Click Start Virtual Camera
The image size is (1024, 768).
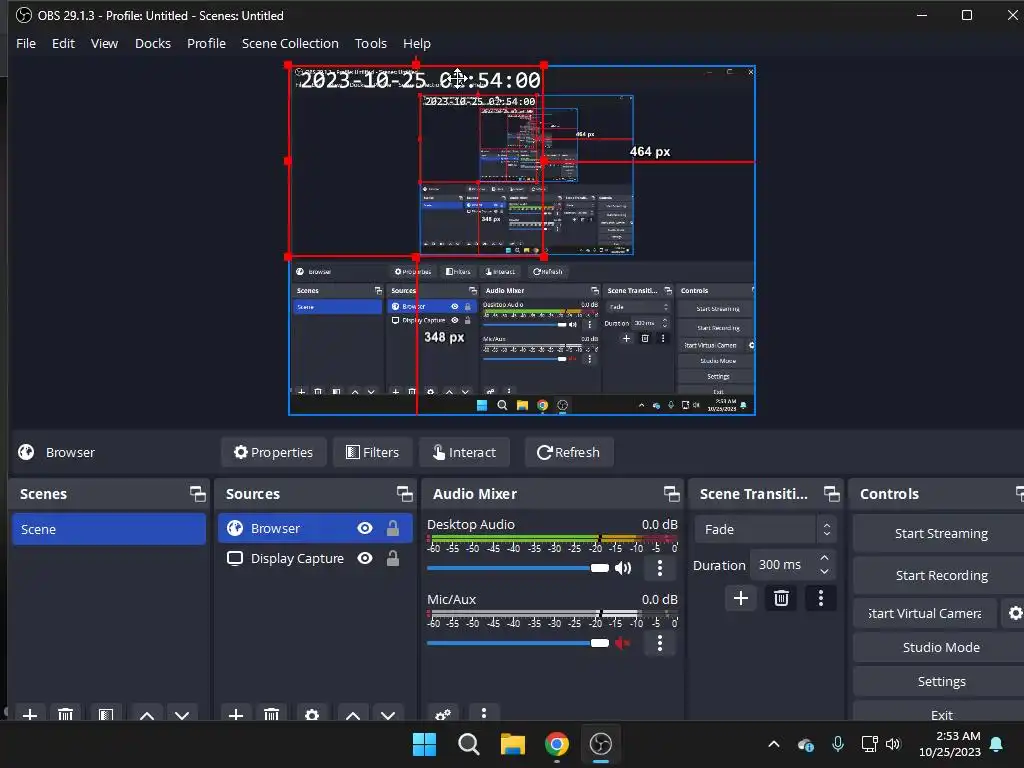pos(925,613)
